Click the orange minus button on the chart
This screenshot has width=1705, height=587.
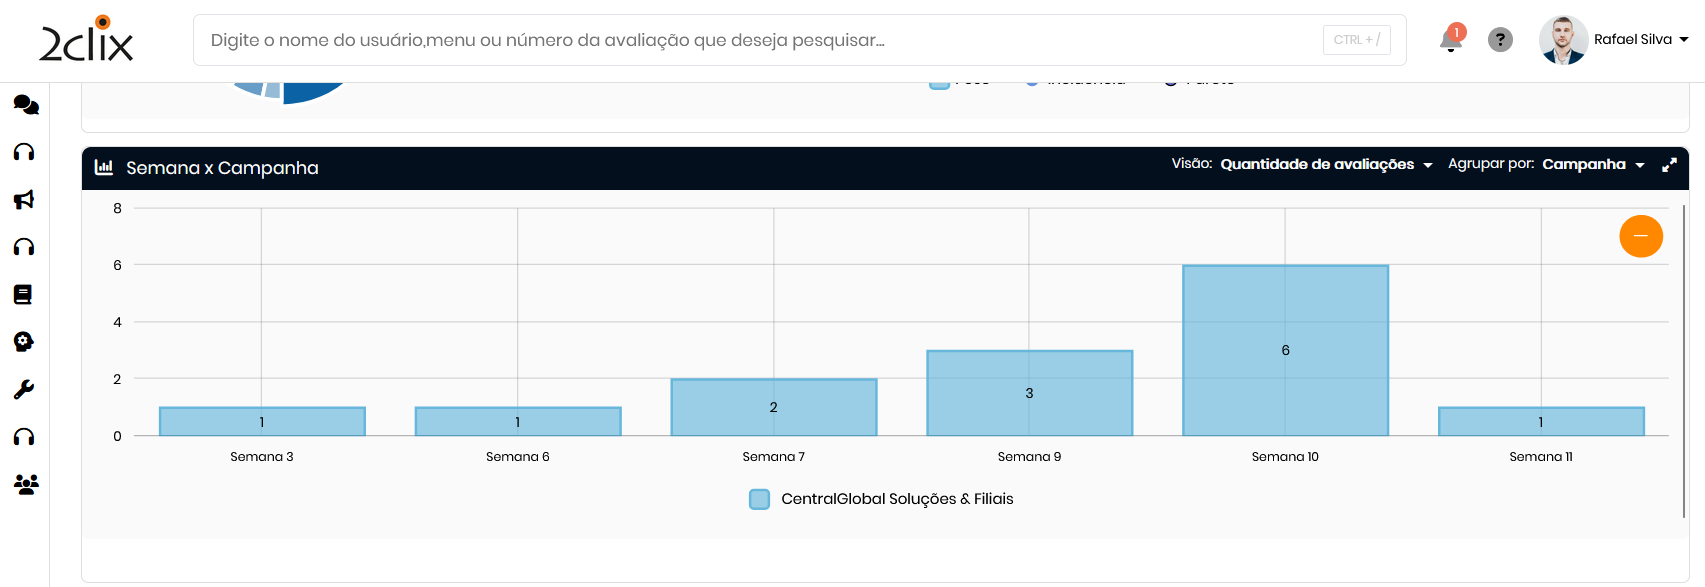tap(1641, 236)
